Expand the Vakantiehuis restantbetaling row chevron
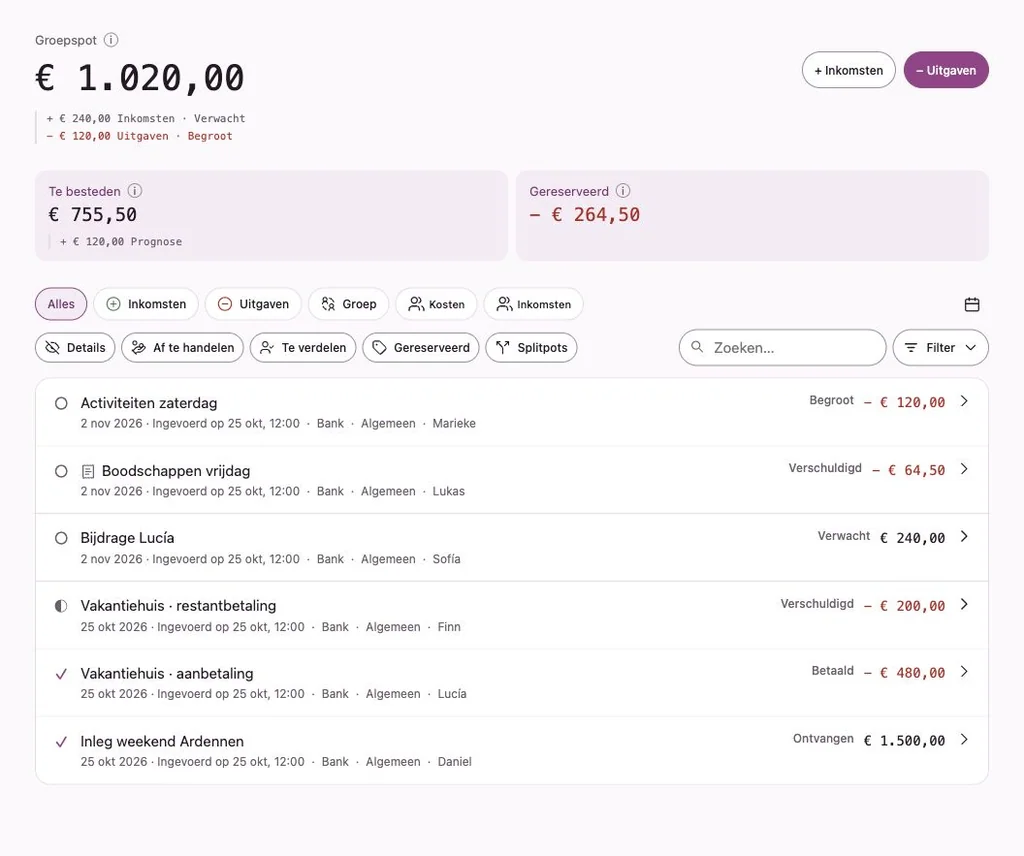1024x856 pixels. [965, 605]
